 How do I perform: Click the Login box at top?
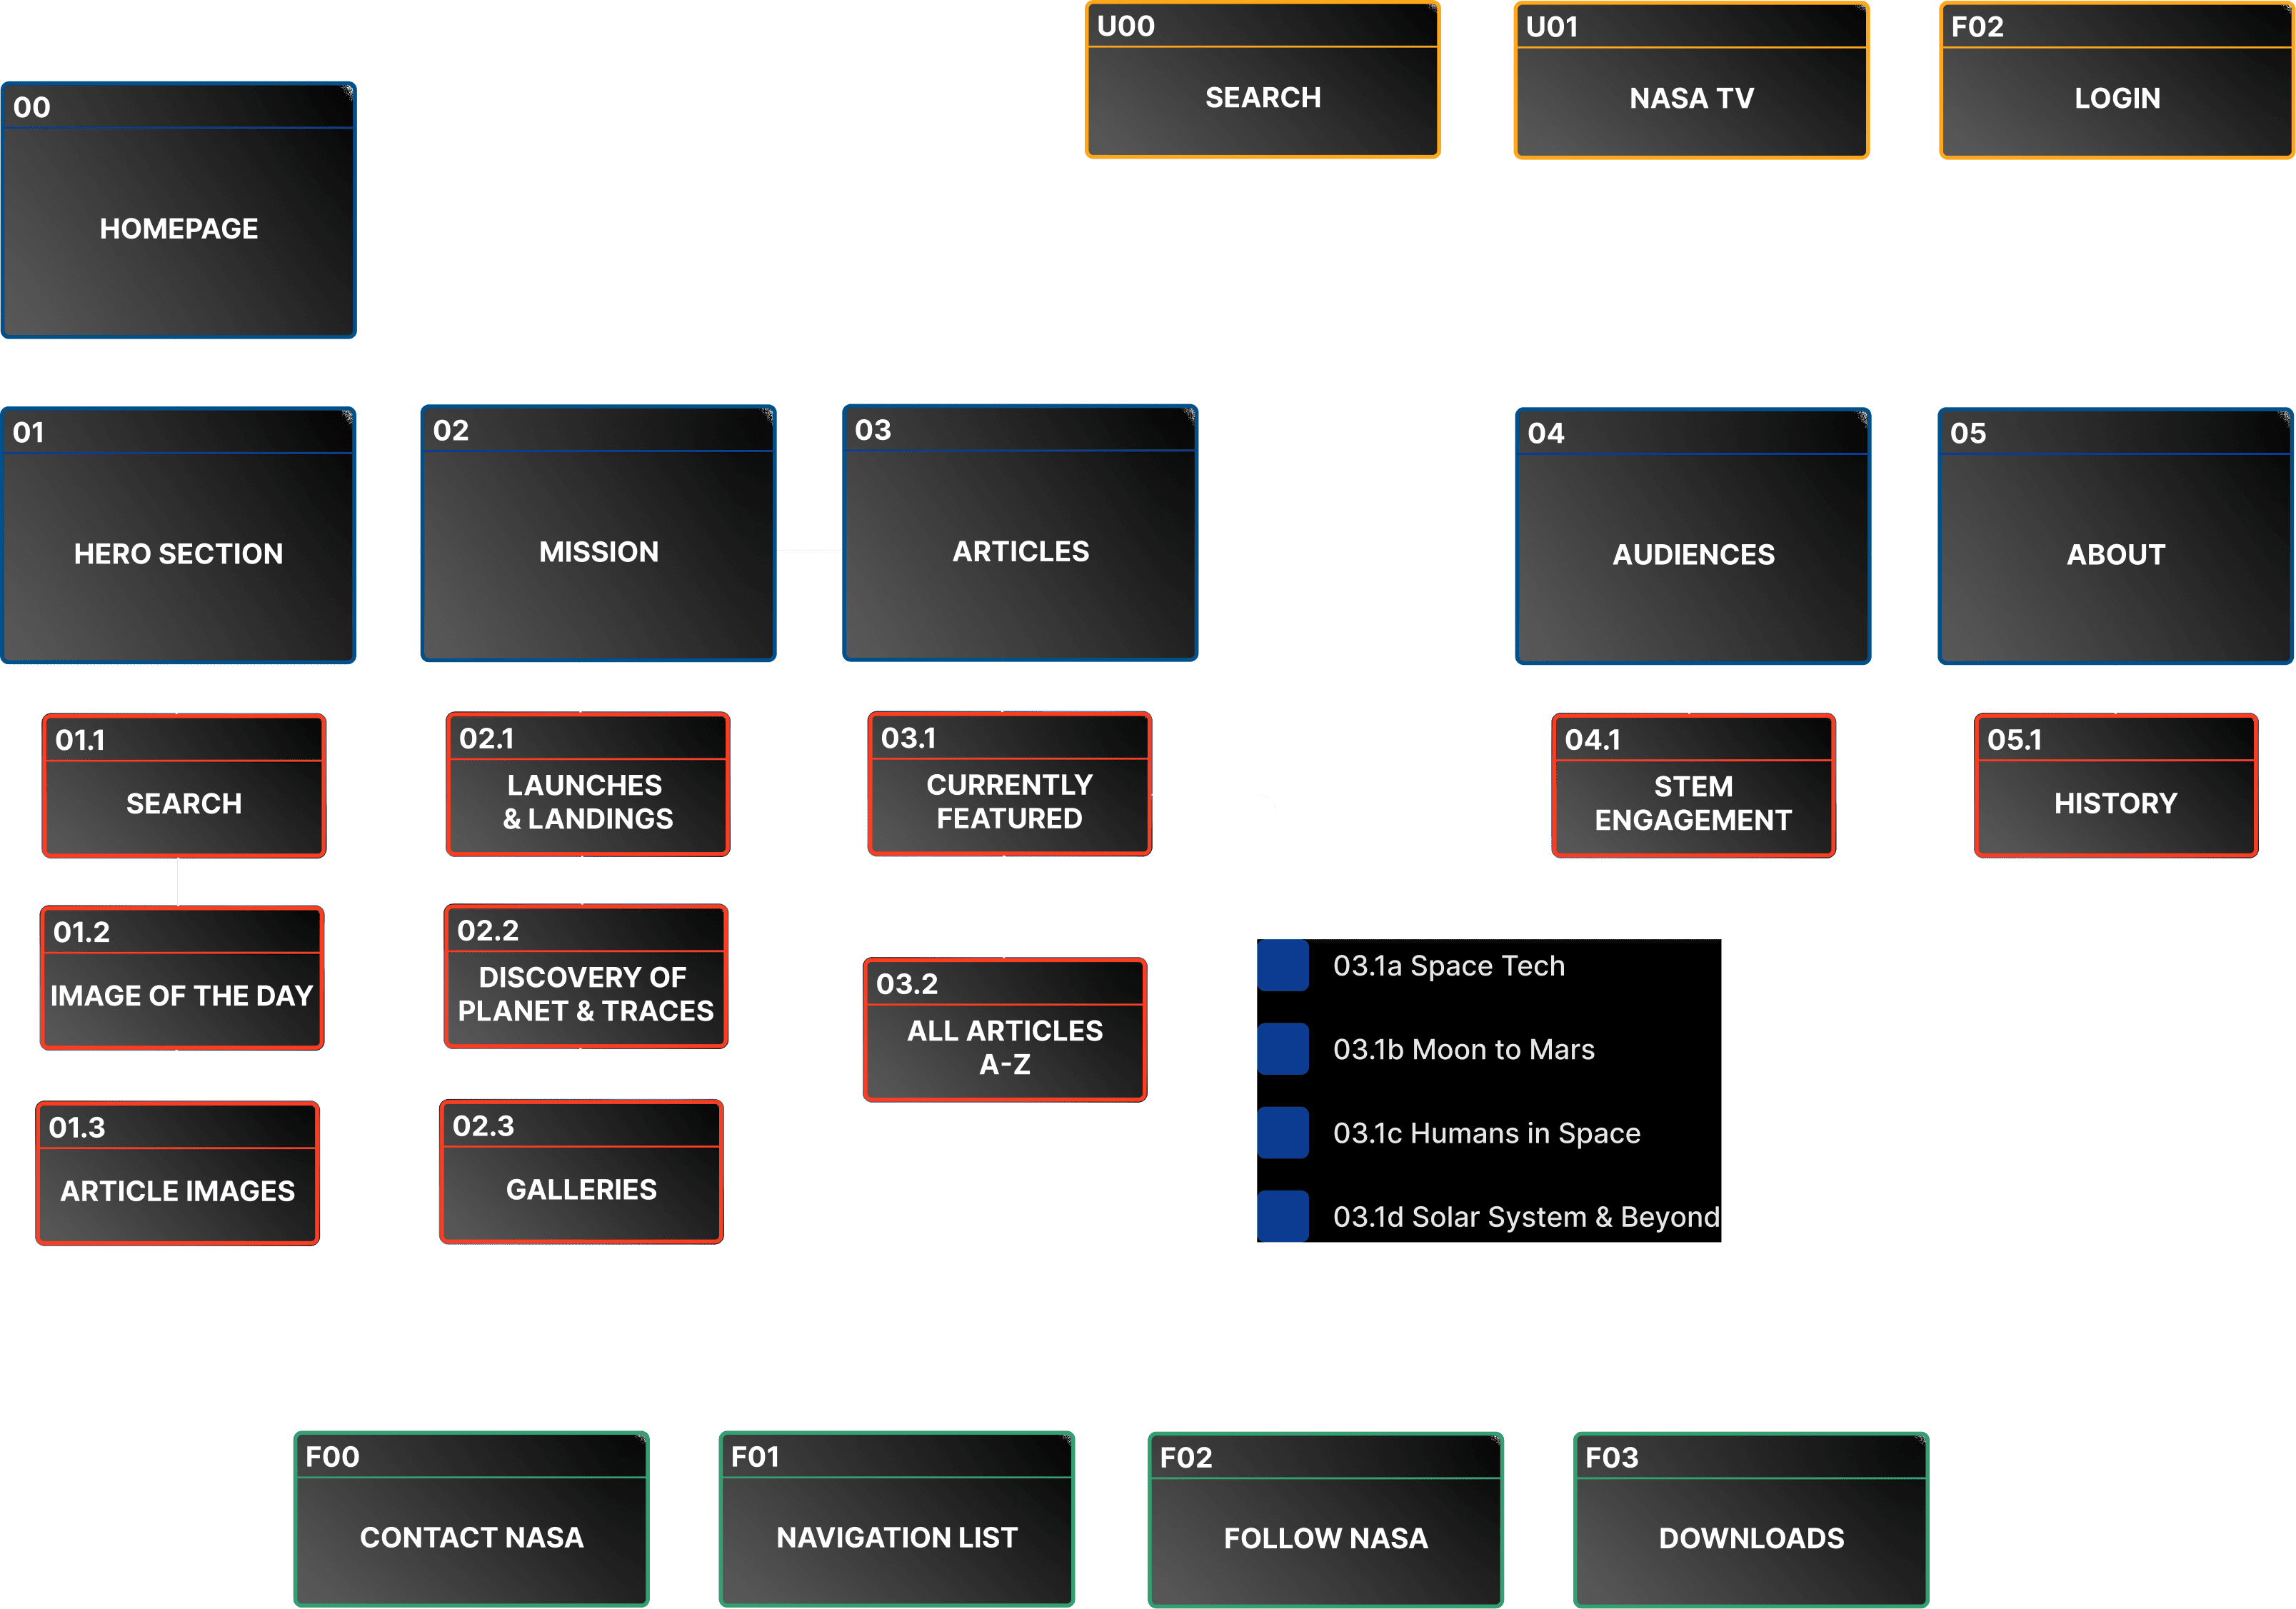click(2116, 97)
